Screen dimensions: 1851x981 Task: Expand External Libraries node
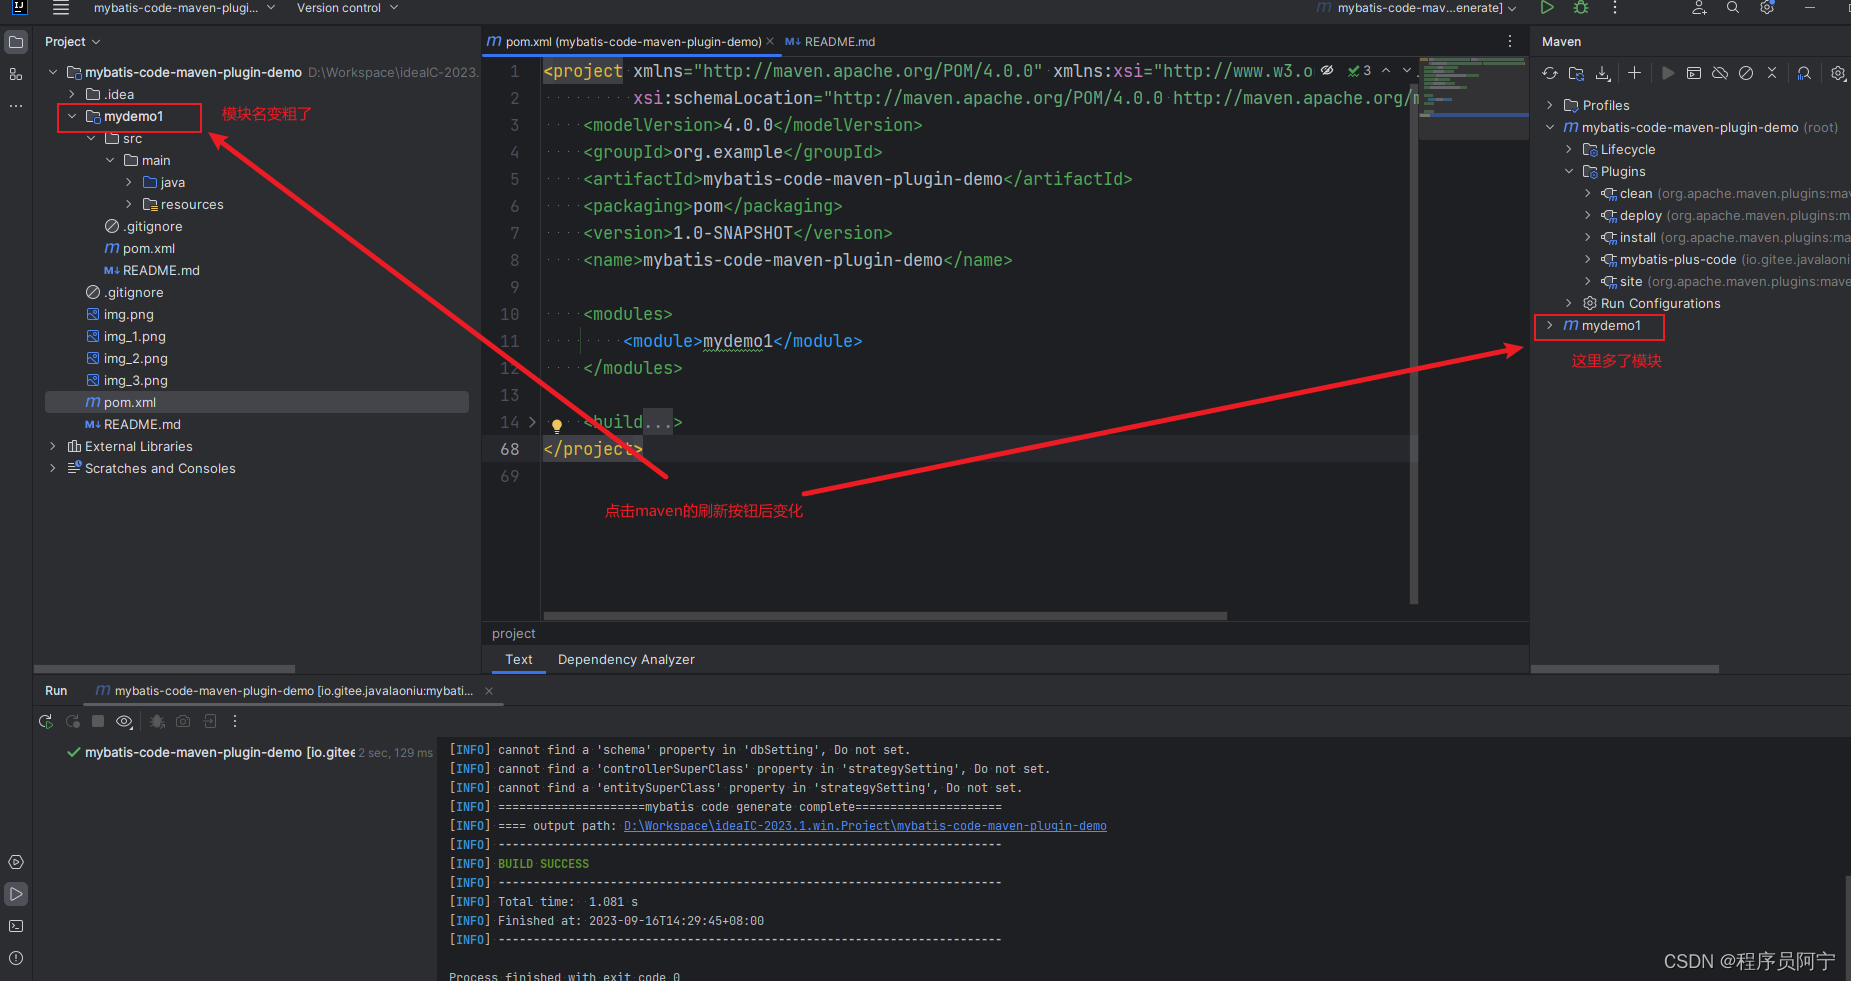point(53,447)
